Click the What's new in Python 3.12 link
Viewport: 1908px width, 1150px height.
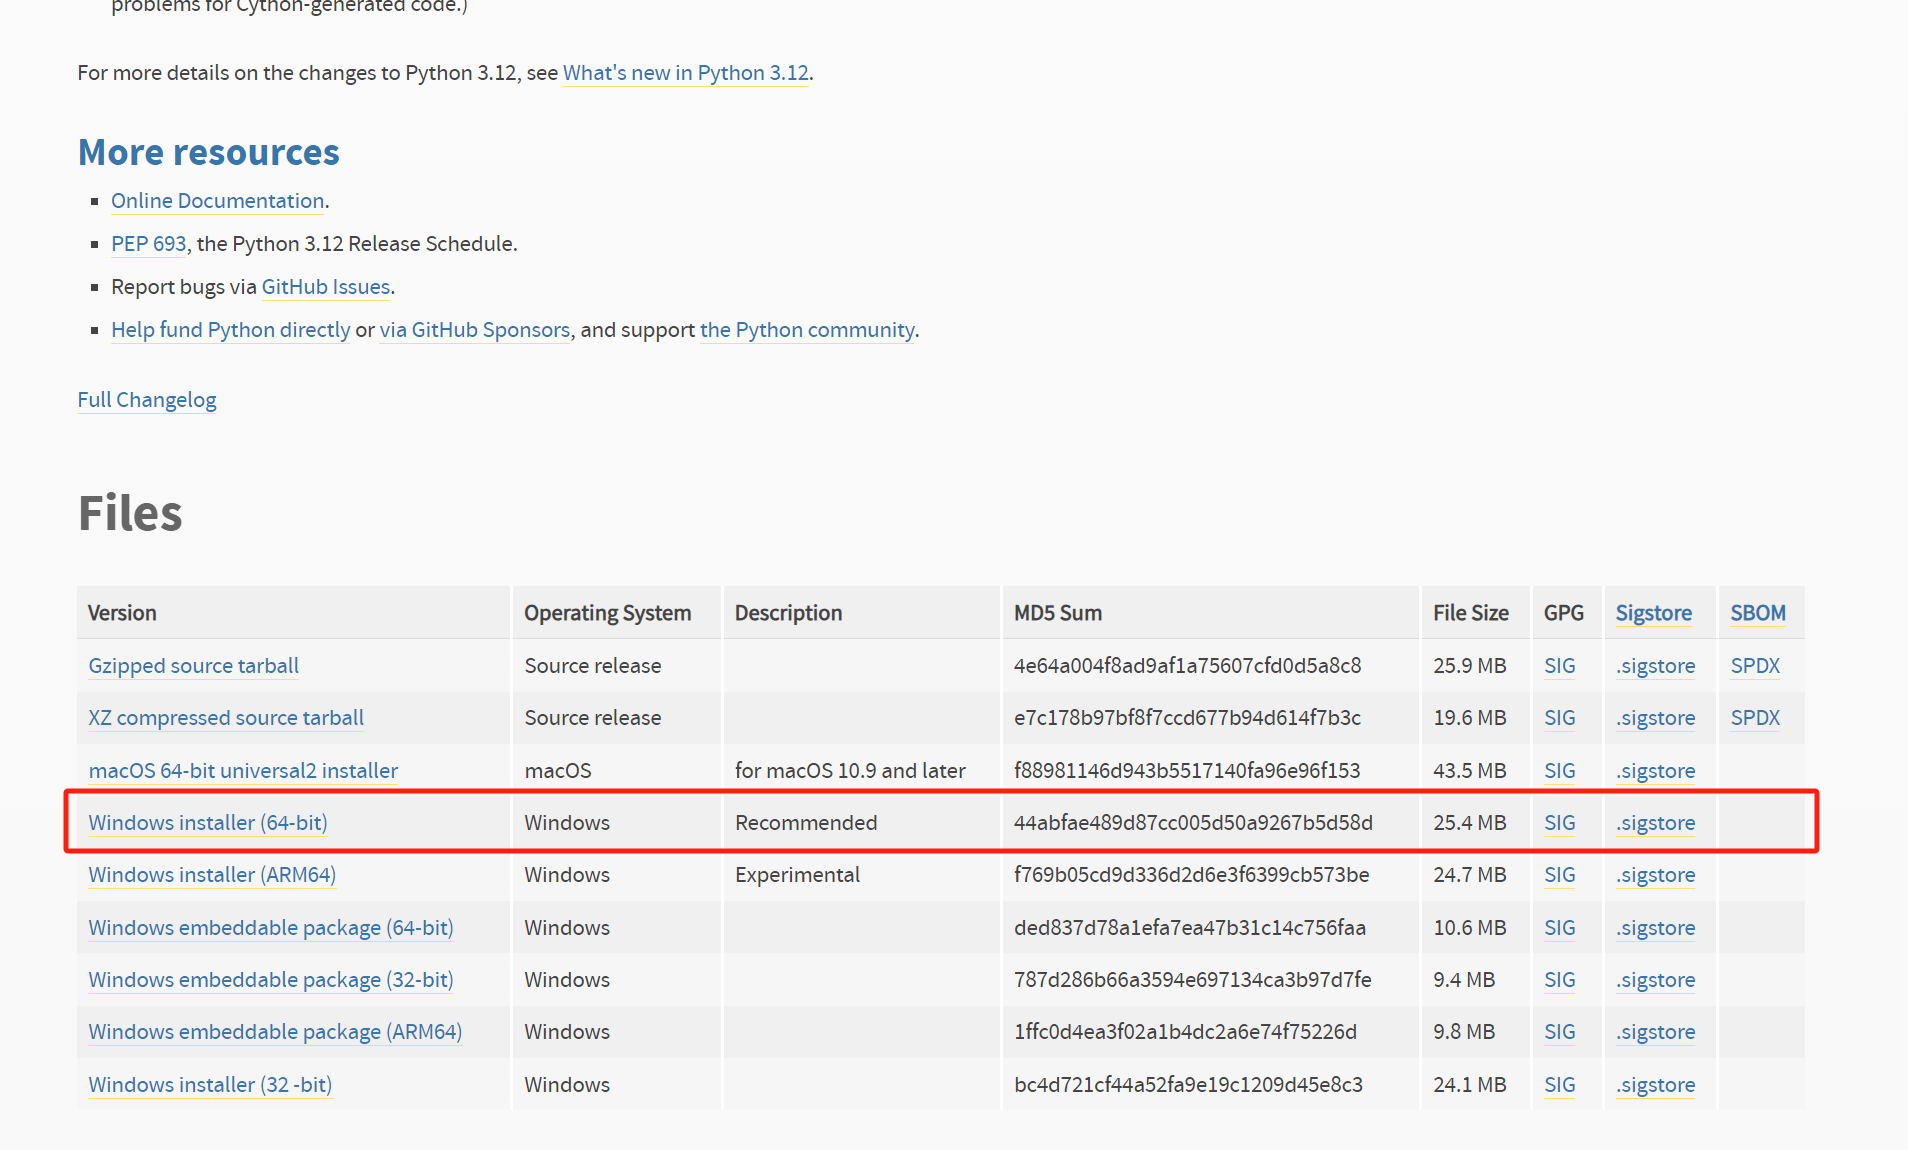click(x=685, y=73)
